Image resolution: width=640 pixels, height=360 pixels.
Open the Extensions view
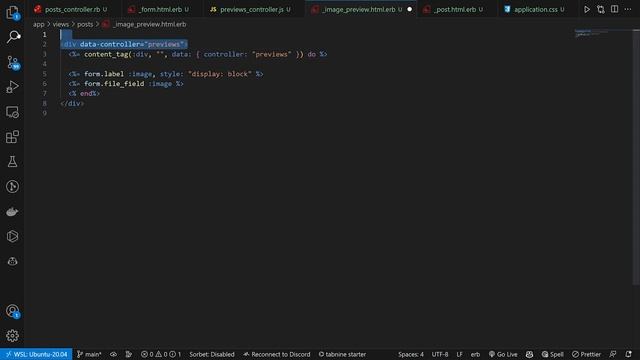tap(12, 137)
